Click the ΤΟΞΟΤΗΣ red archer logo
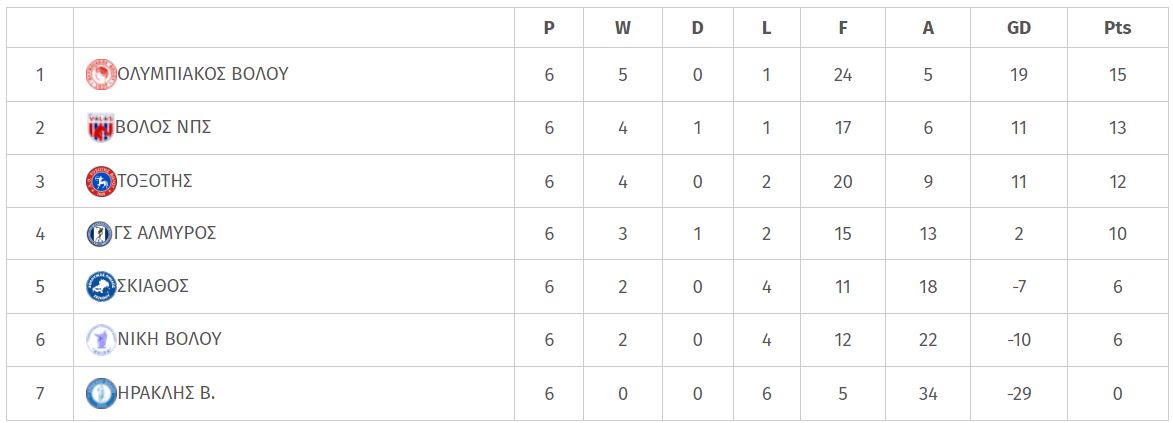1173x423 pixels. pyautogui.click(x=101, y=181)
